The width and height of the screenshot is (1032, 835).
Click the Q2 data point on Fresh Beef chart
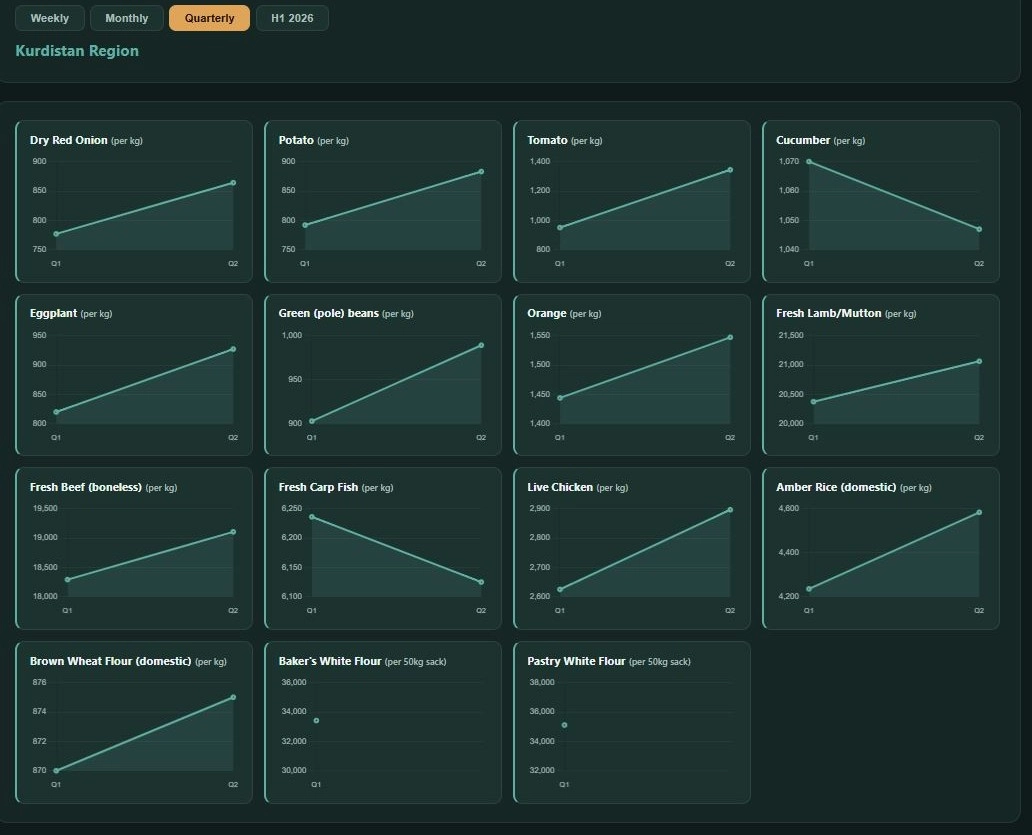(x=233, y=532)
